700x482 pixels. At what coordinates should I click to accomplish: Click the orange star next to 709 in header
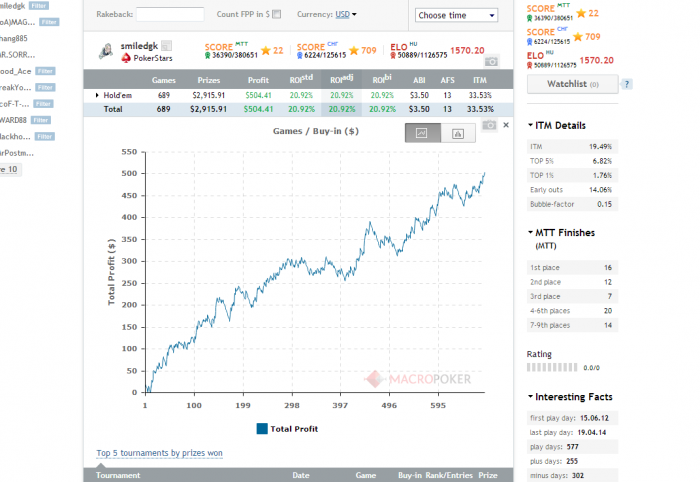coord(354,50)
